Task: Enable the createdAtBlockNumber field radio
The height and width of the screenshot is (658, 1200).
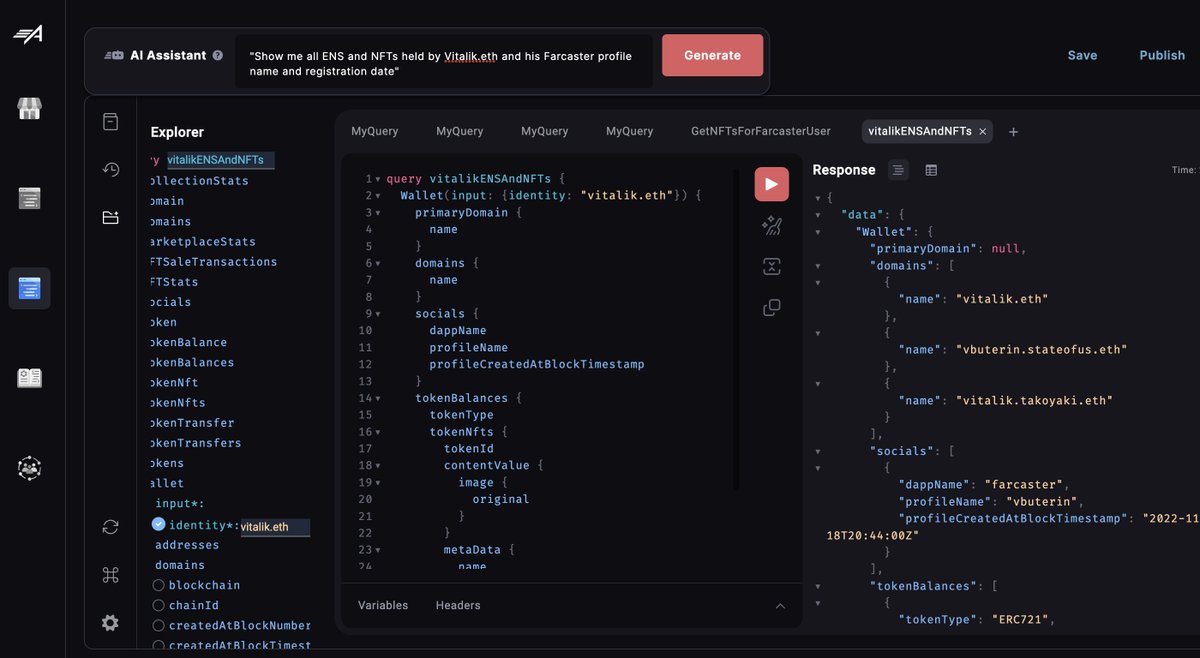Action: coord(158,625)
